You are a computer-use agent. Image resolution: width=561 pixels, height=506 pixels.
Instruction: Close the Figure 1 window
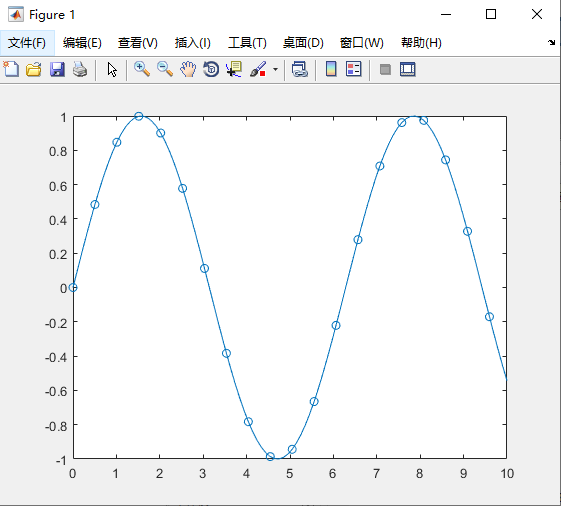[x=537, y=14]
